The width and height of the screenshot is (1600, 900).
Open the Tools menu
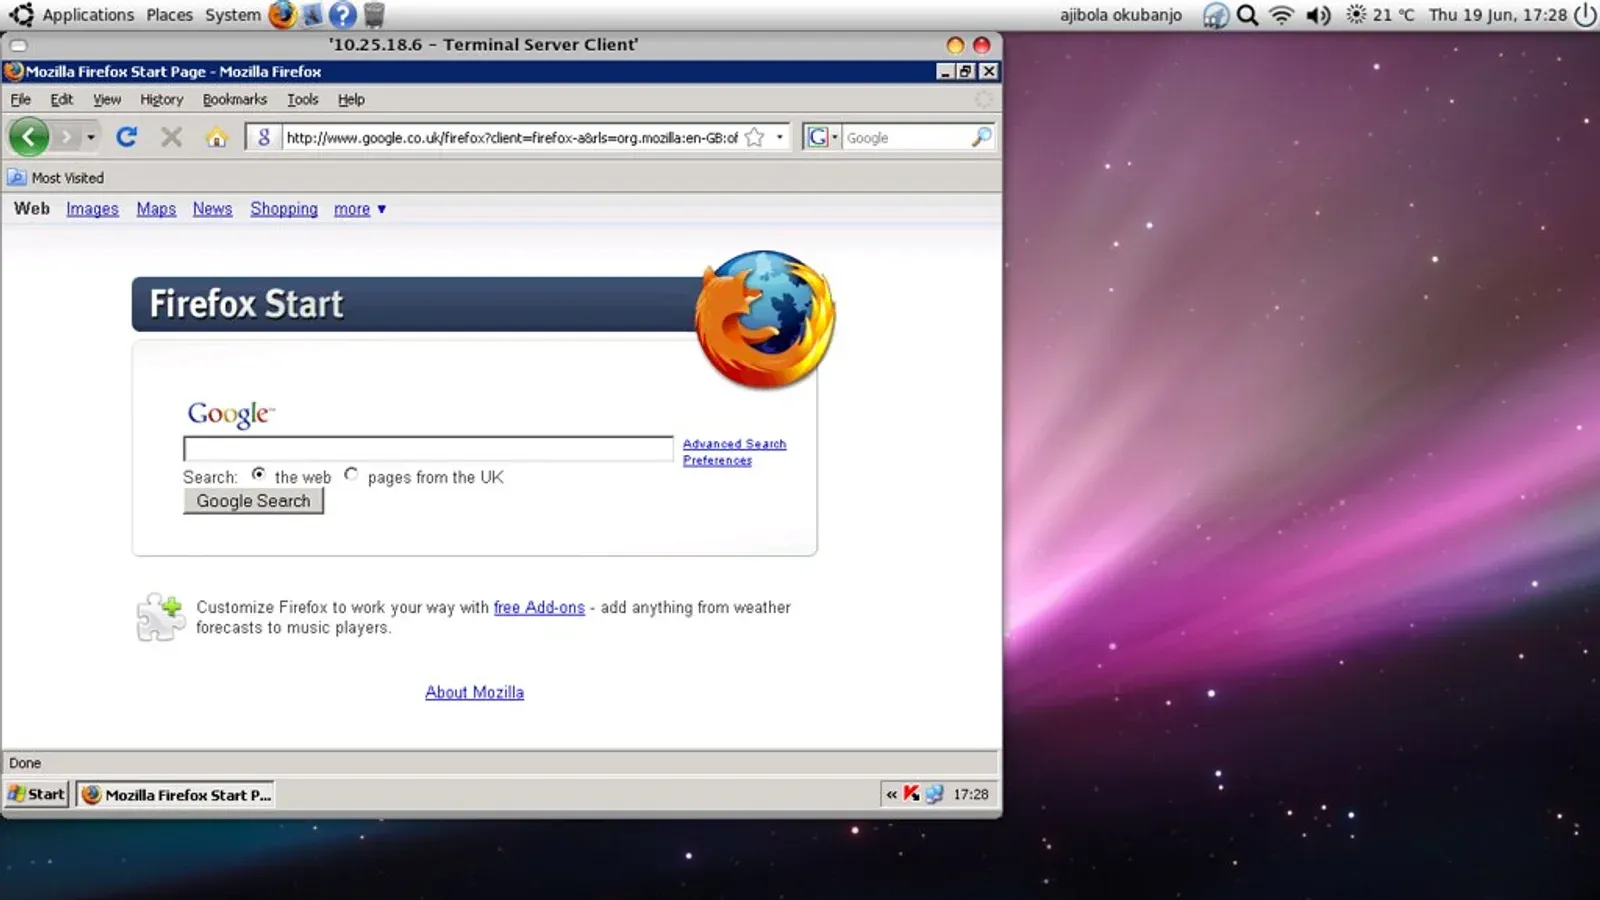coord(302,100)
